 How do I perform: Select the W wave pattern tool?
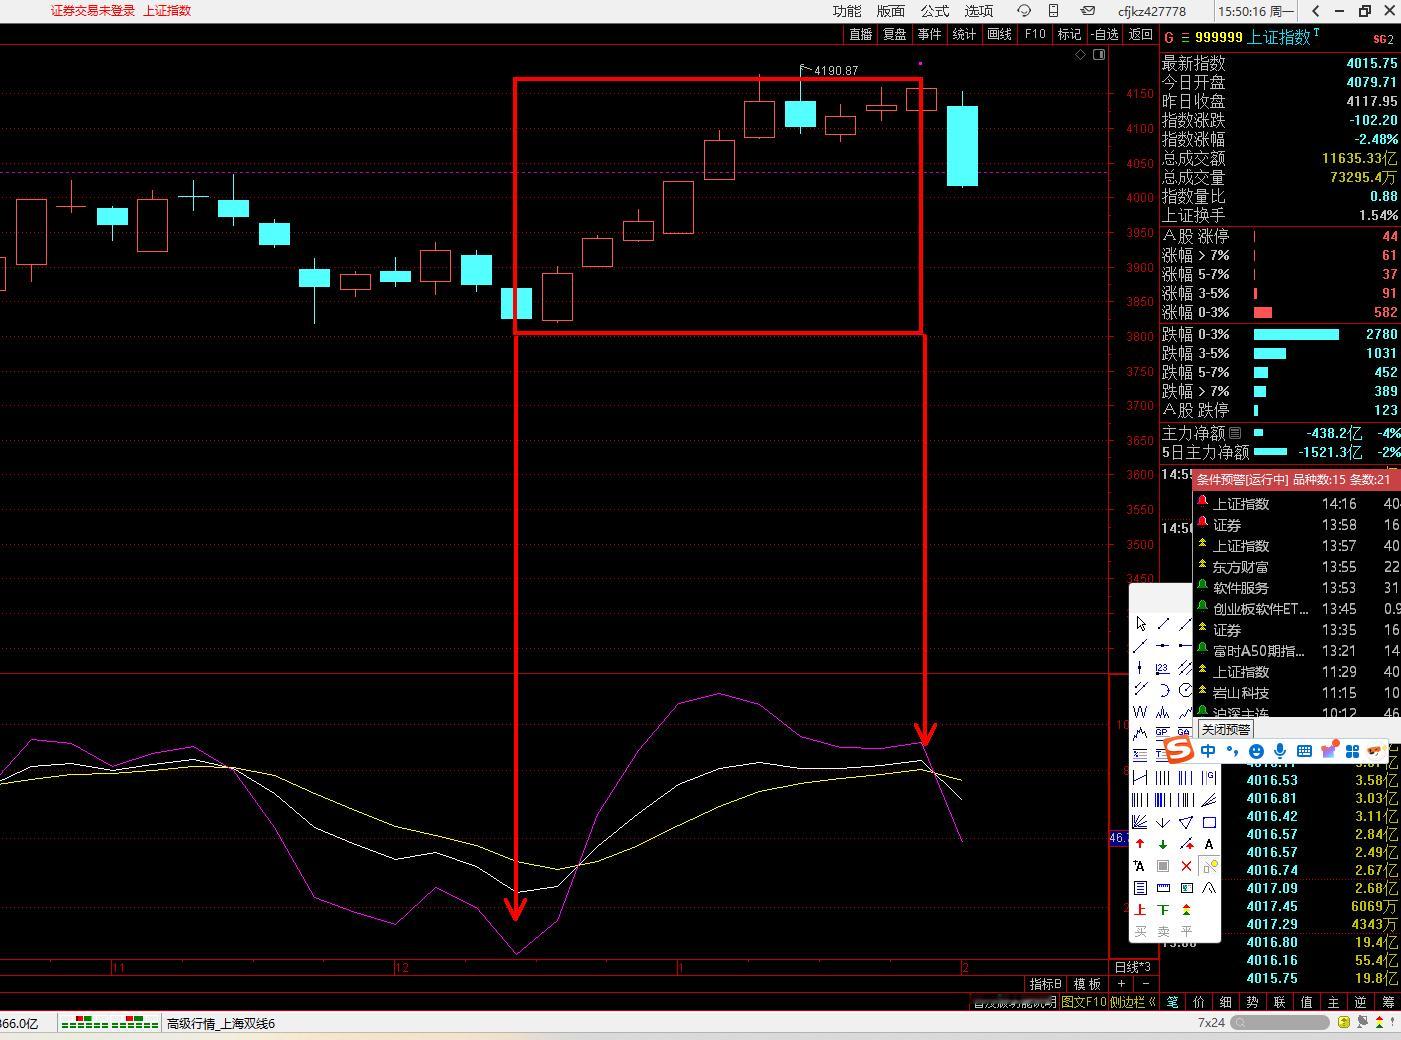tap(1140, 712)
